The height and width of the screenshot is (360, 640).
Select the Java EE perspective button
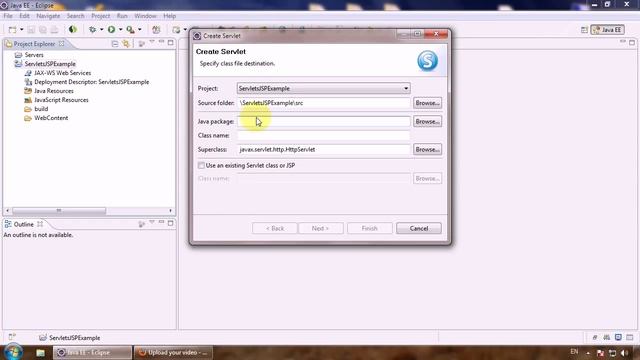[607, 30]
